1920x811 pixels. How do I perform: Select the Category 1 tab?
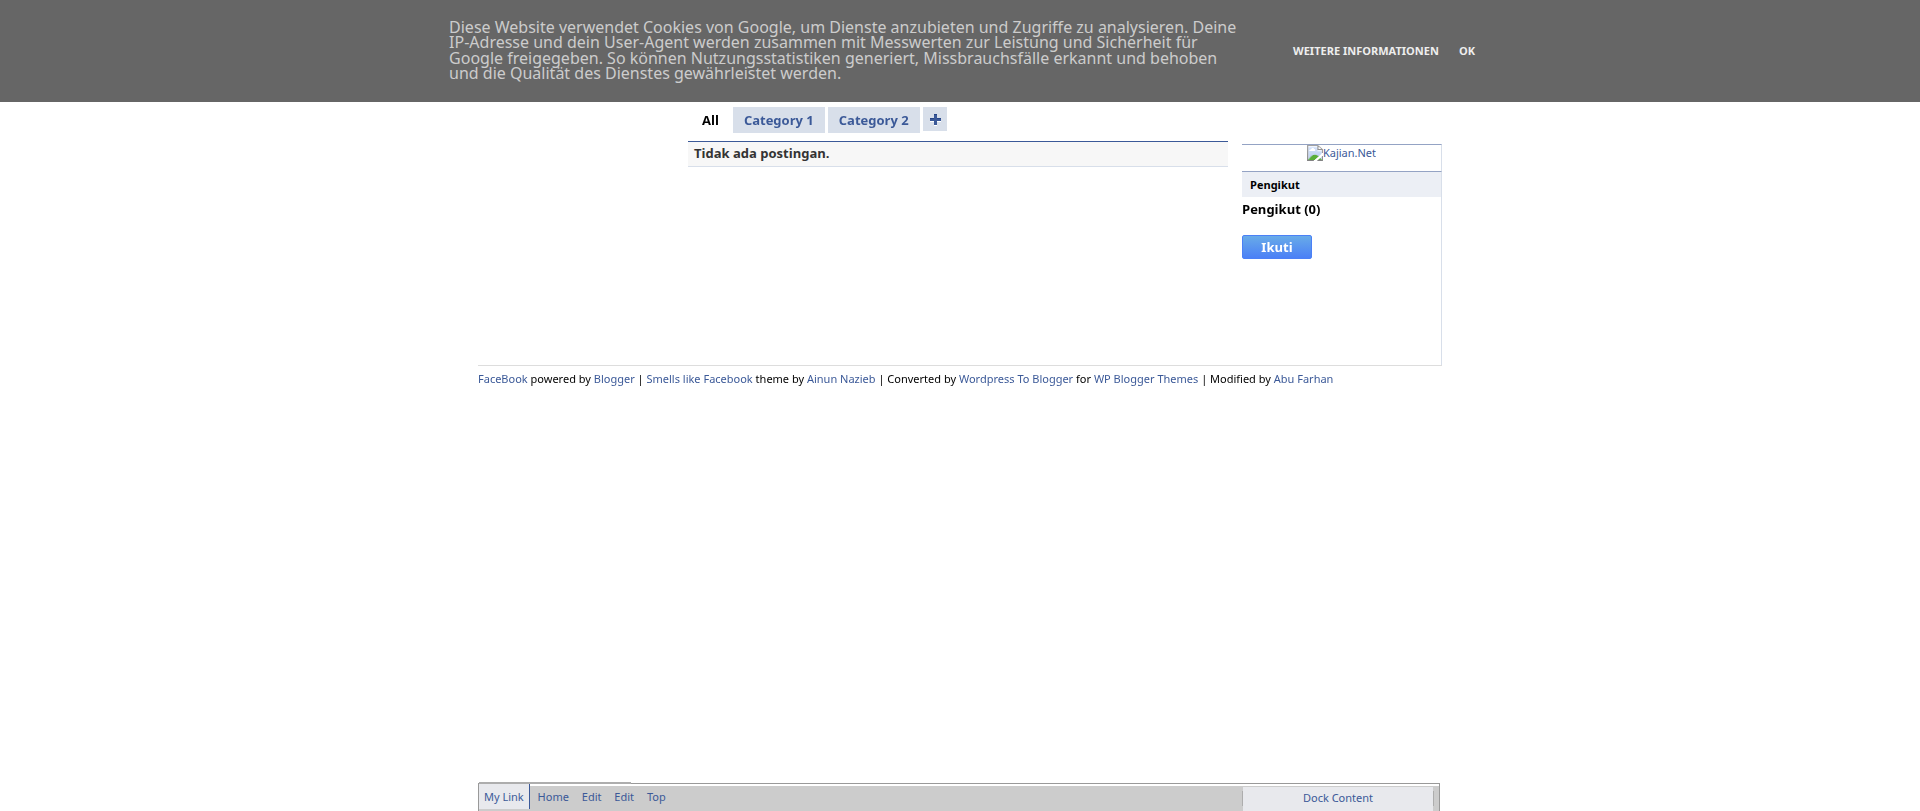click(x=778, y=121)
